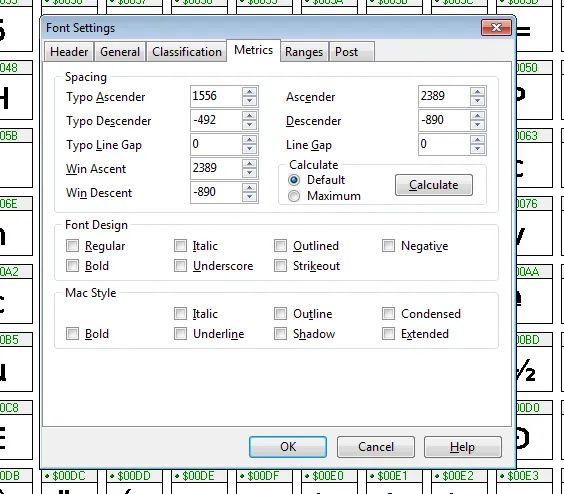
Task: Decrease Typo Descender with down arrow
Action: pyautogui.click(x=249, y=125)
